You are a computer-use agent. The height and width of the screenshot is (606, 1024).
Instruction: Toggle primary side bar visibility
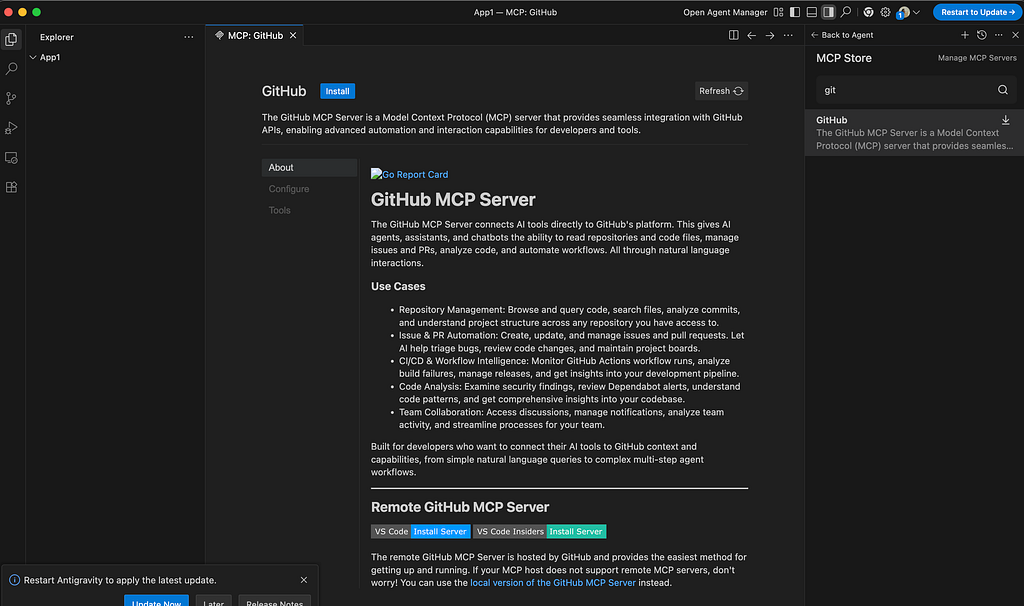pyautogui.click(x=795, y=12)
